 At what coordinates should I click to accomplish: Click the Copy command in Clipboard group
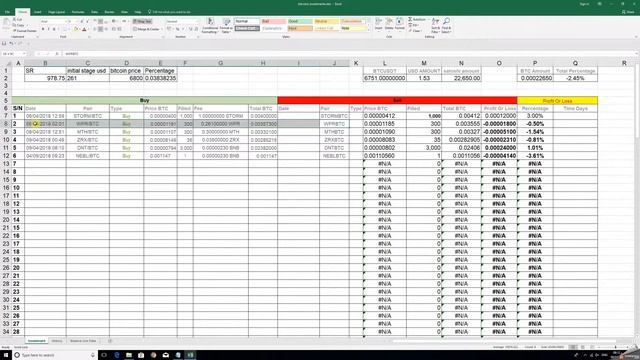[19, 25]
